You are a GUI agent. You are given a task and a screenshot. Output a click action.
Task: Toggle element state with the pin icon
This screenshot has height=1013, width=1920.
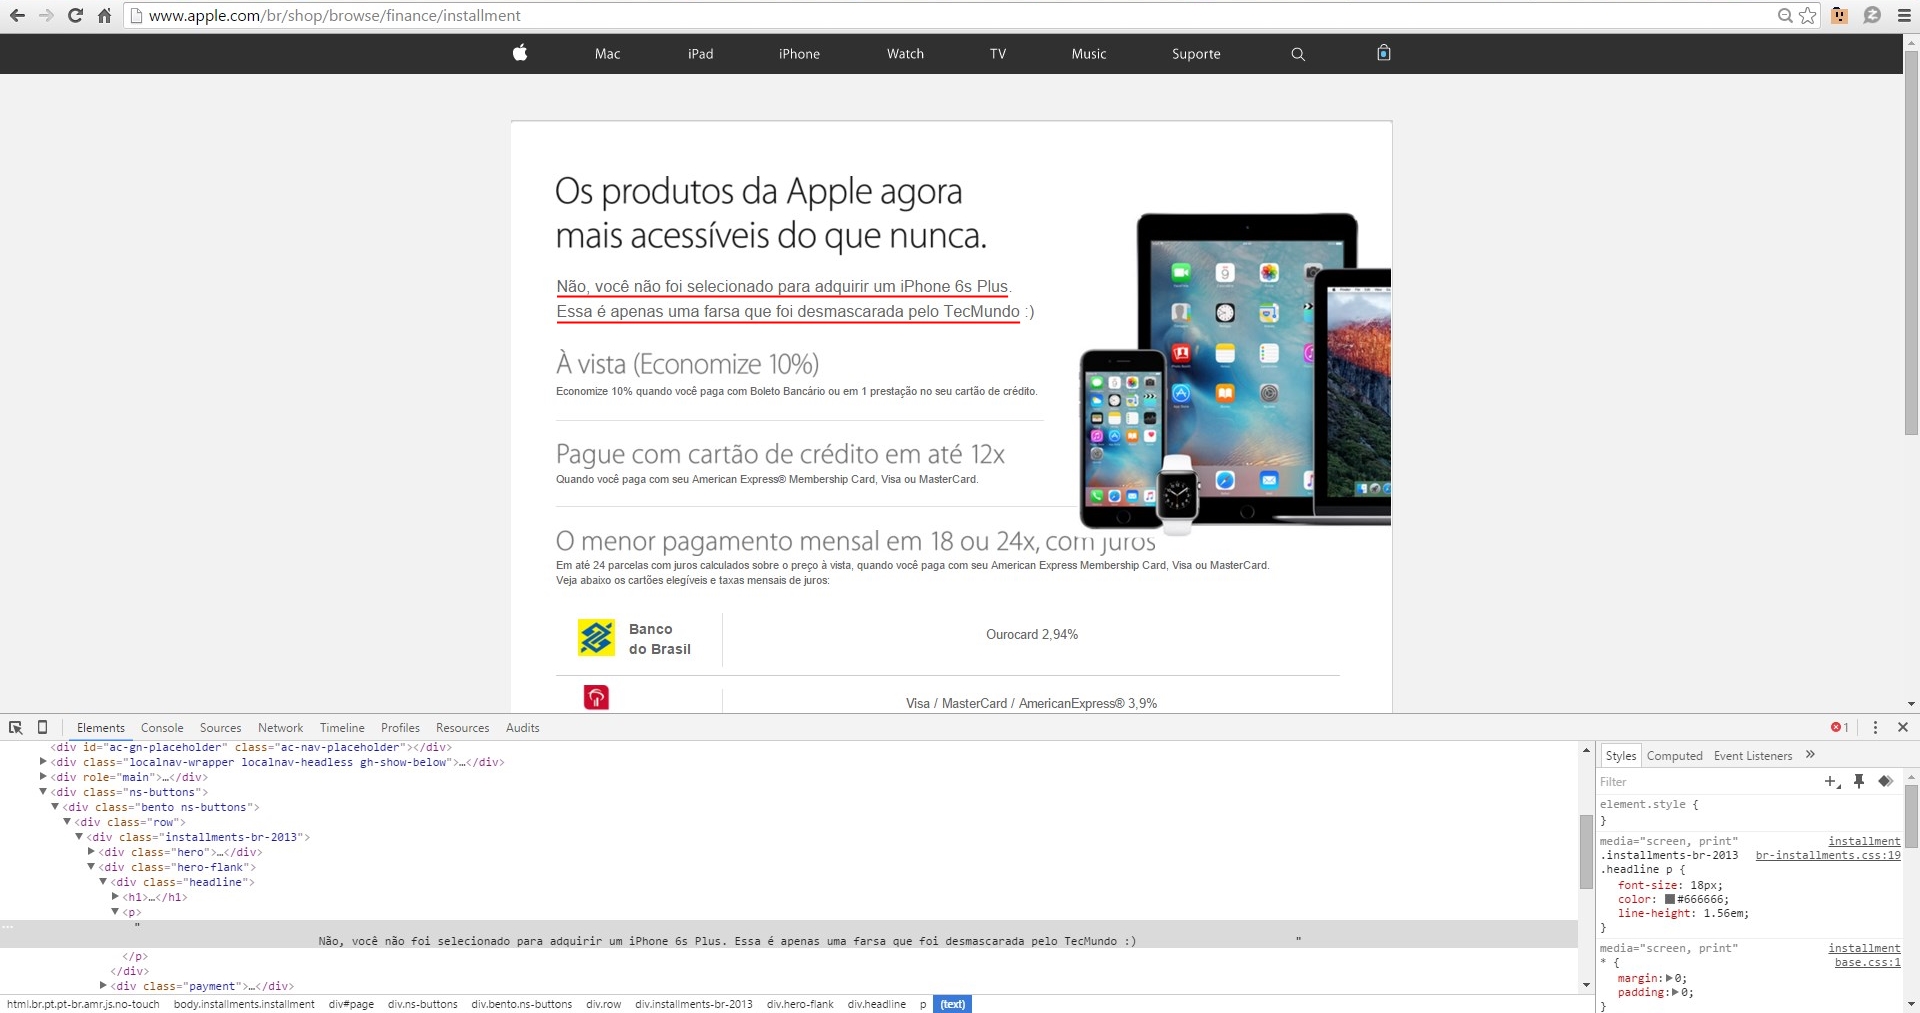[x=1859, y=781]
